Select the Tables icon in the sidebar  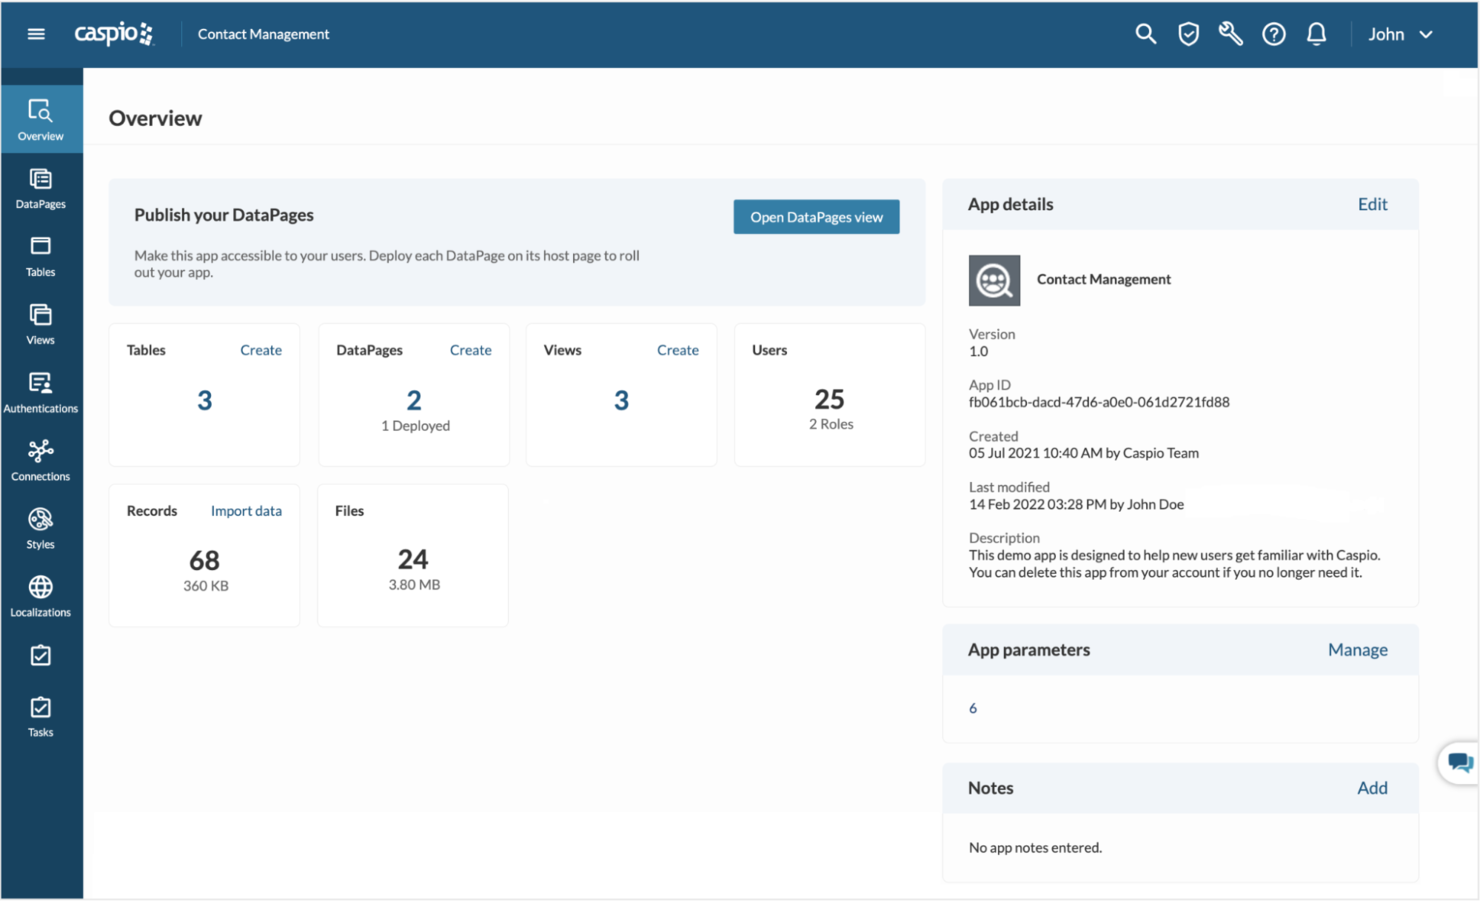coord(40,255)
